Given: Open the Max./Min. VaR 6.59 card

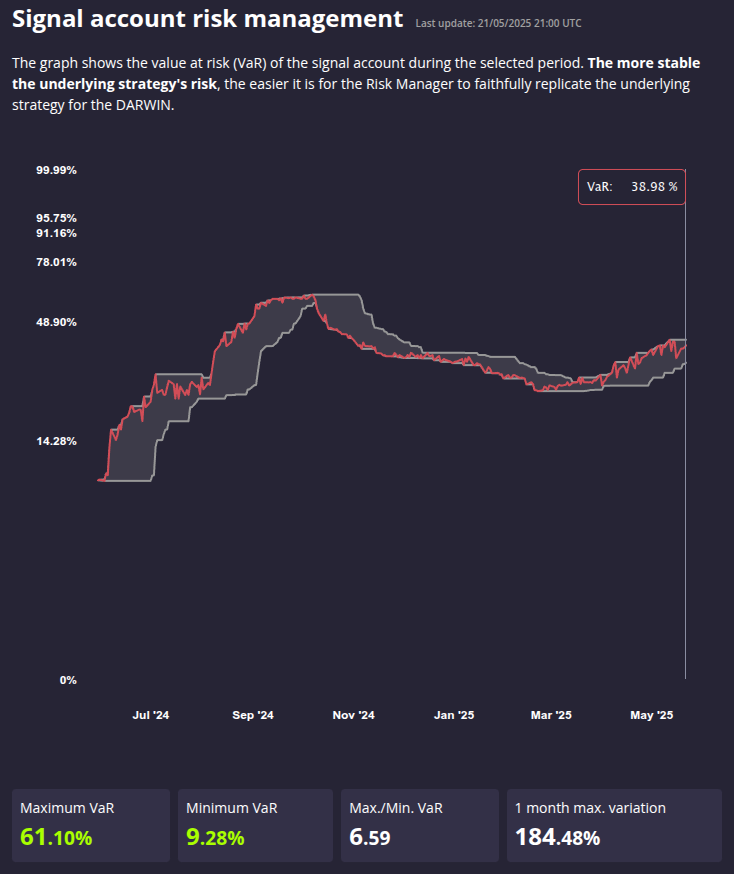Looking at the screenshot, I should pyautogui.click(x=420, y=825).
